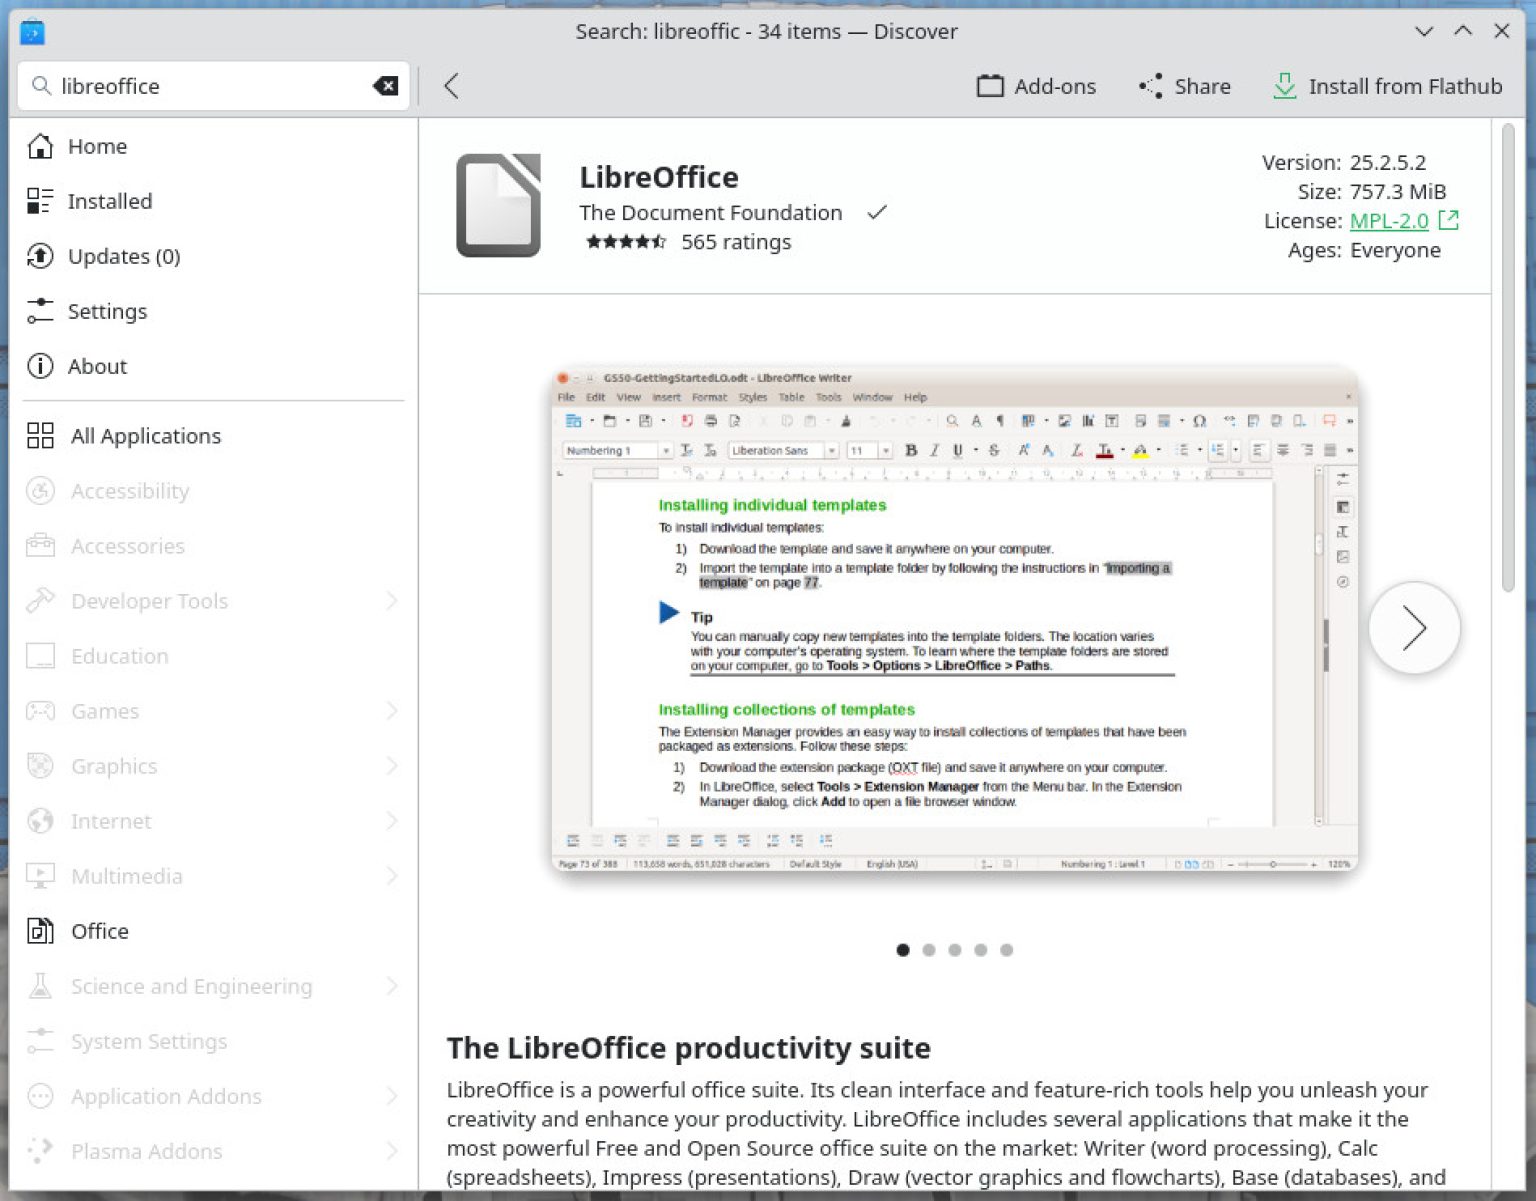Open the Installed applications list
The width and height of the screenshot is (1536, 1201).
point(109,201)
